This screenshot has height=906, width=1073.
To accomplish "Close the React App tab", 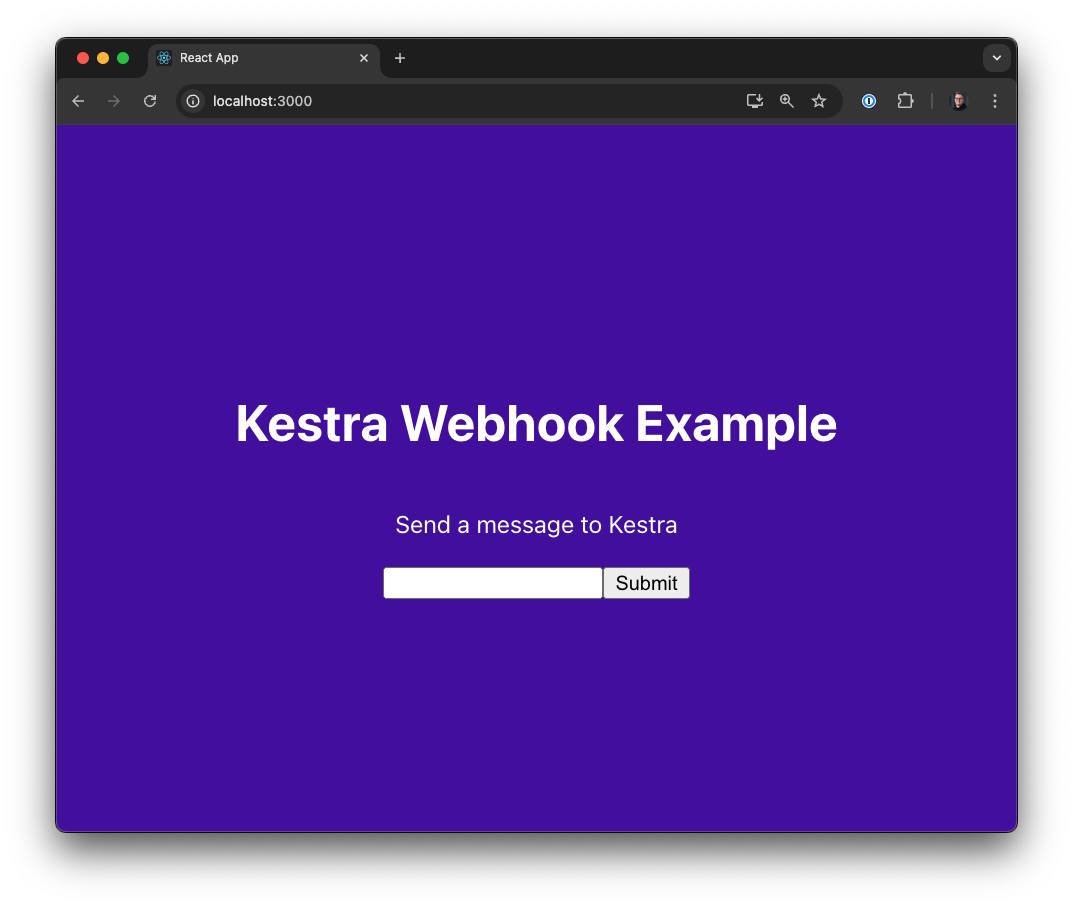I will (x=364, y=58).
